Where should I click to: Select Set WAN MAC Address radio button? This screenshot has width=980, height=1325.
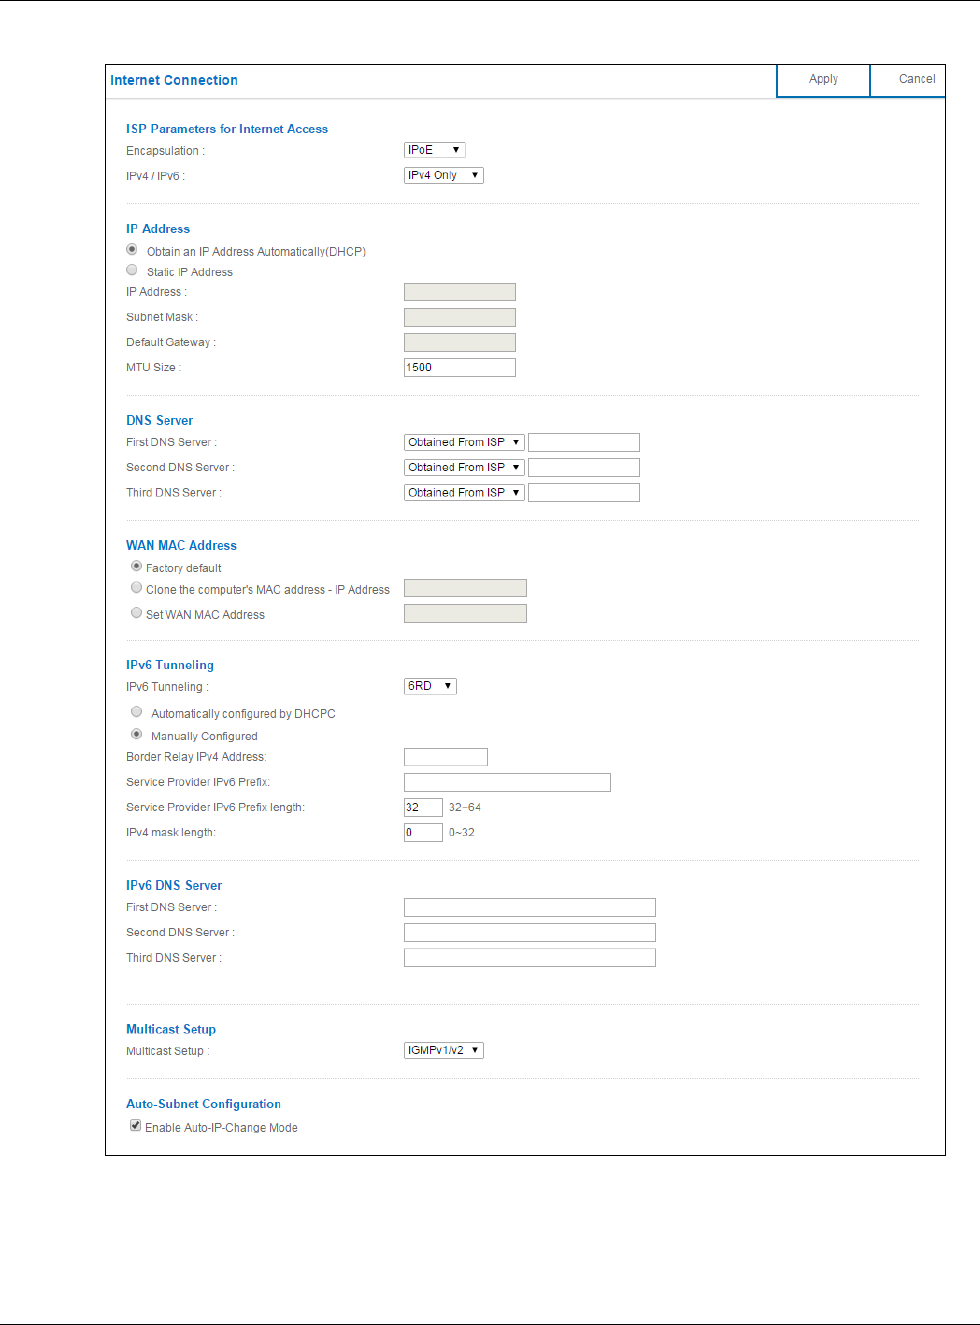click(x=137, y=613)
